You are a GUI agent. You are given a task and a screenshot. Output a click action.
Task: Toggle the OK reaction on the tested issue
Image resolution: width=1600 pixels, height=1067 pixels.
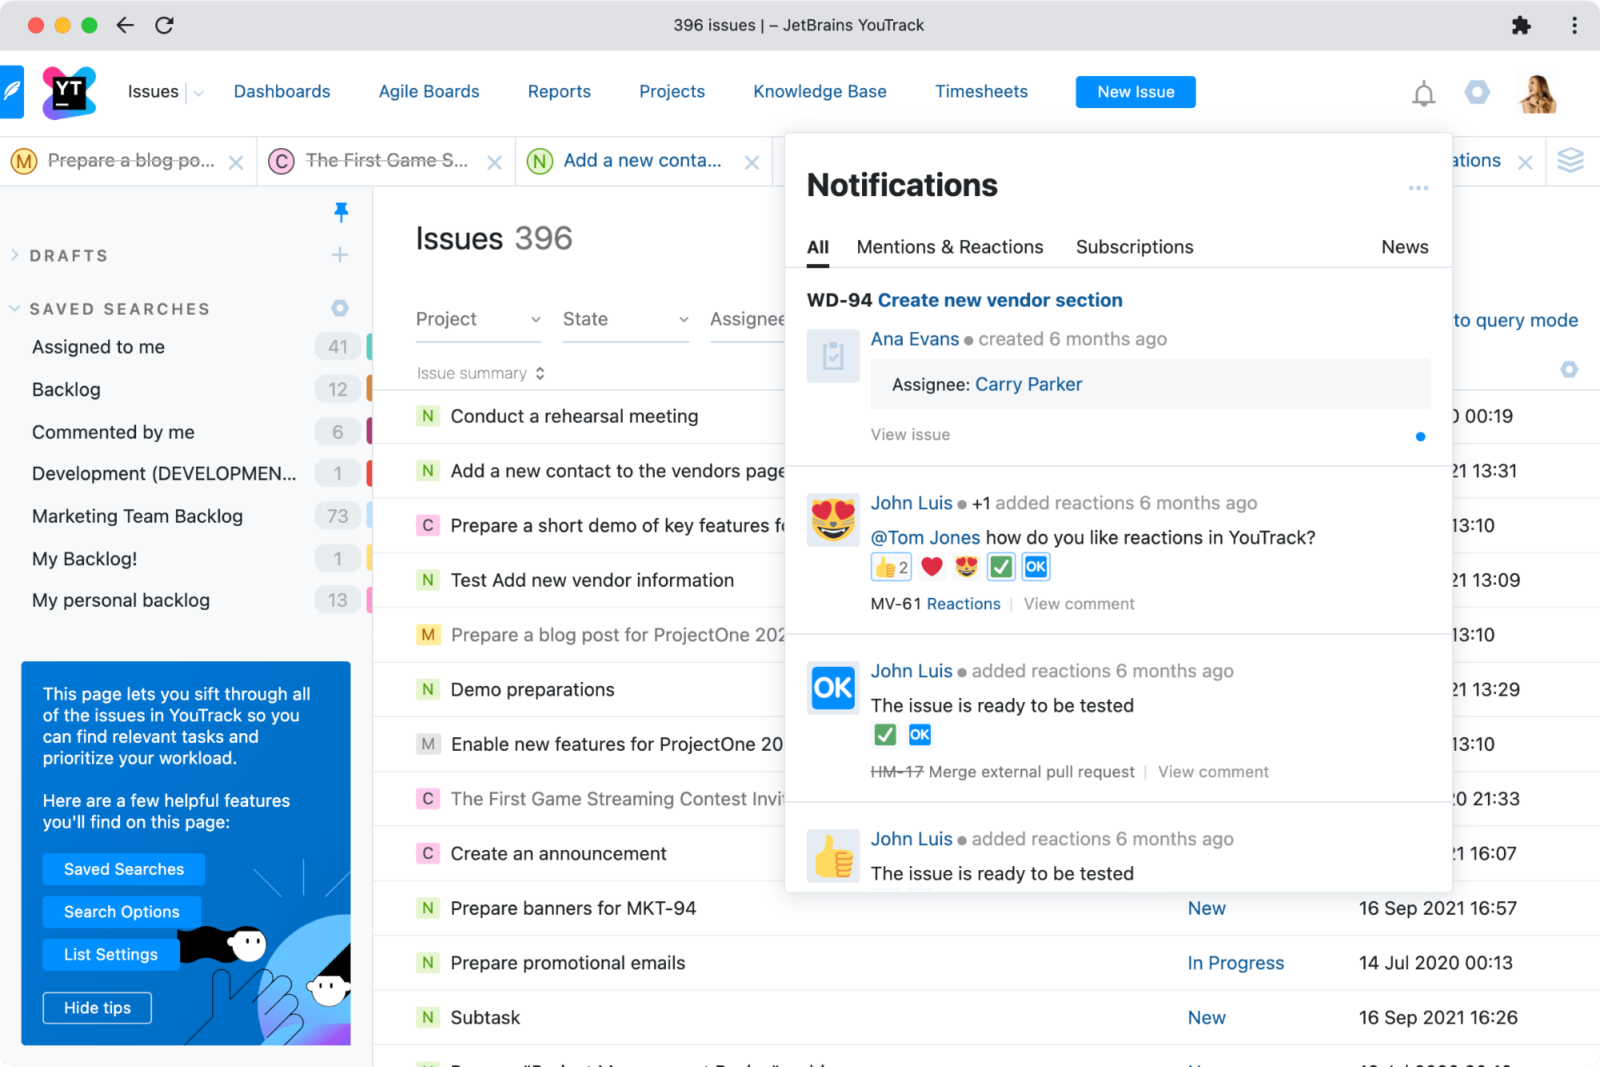(920, 734)
